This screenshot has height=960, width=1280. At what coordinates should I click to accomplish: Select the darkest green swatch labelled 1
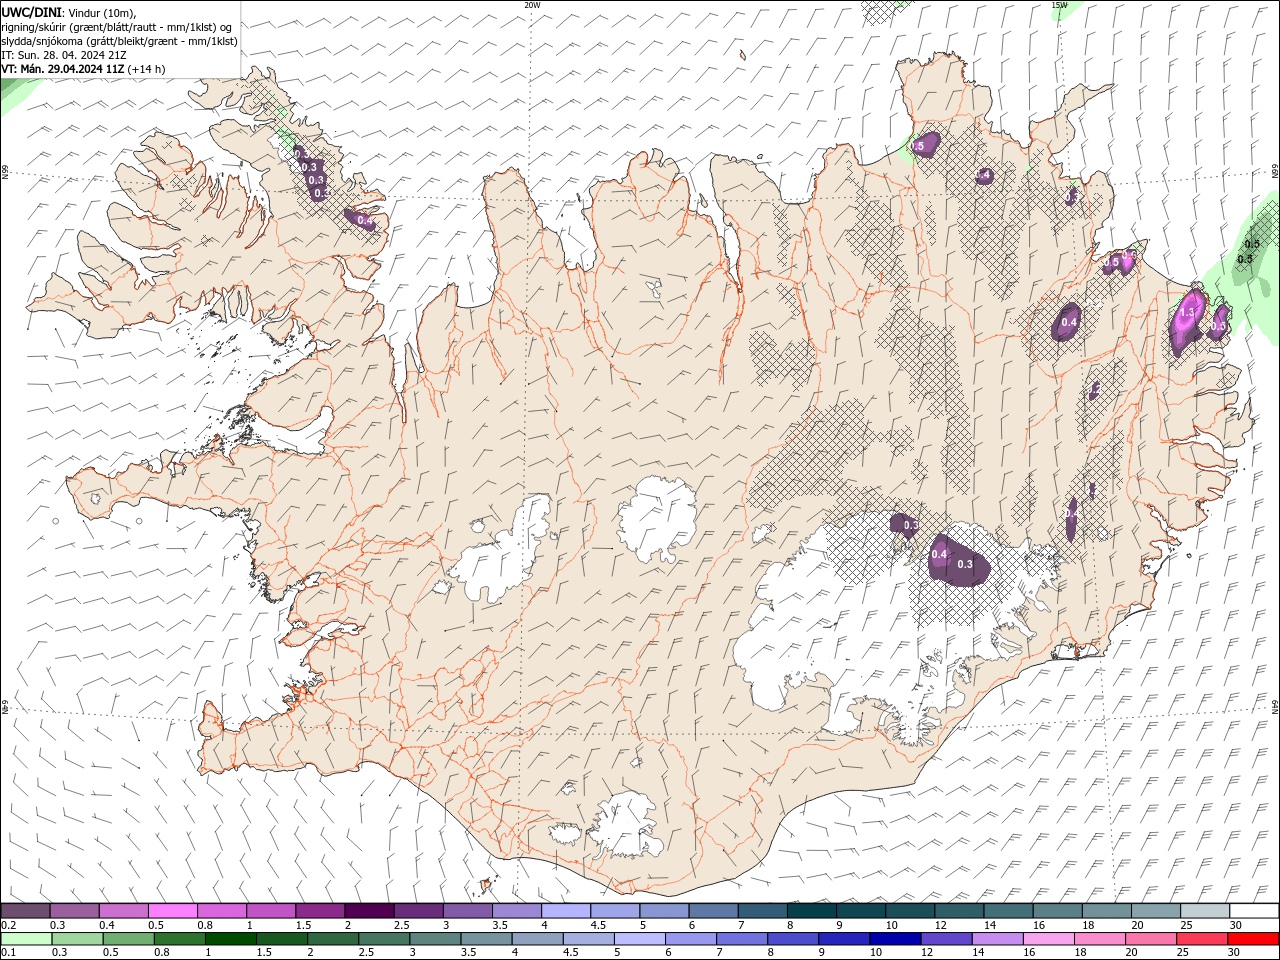click(x=230, y=939)
